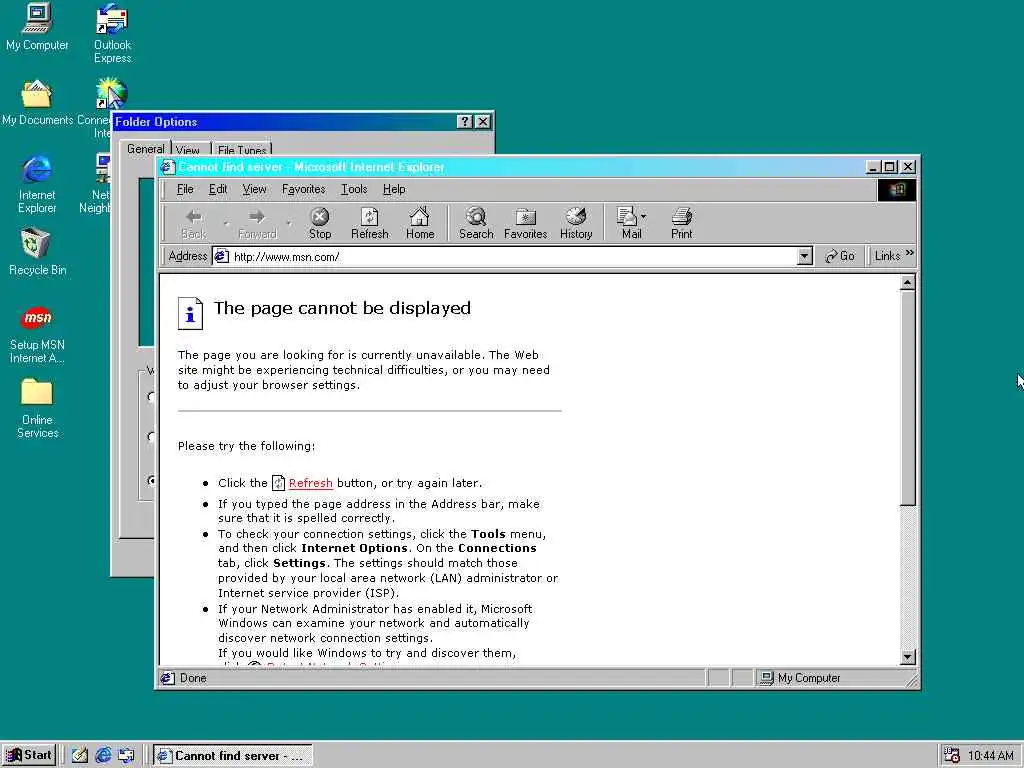This screenshot has width=1024, height=768.
Task: Select Internet Explorer desktop icon
Action: pos(37,185)
